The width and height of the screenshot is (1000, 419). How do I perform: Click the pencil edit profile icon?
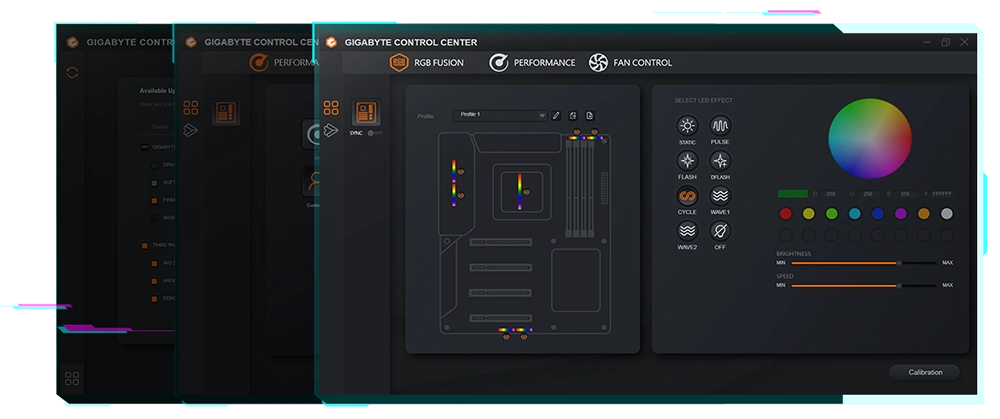[x=556, y=115]
